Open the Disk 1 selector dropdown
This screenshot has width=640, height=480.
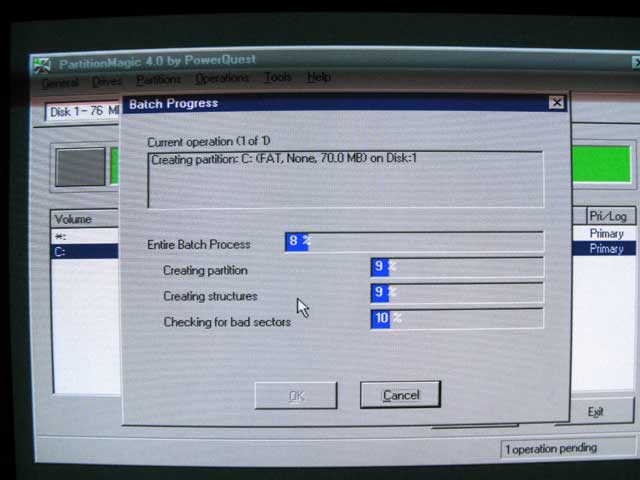(83, 111)
